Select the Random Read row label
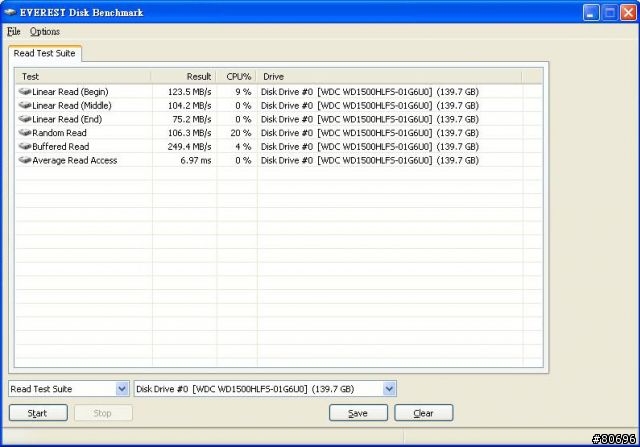This screenshot has height=447, width=640. tap(59, 133)
